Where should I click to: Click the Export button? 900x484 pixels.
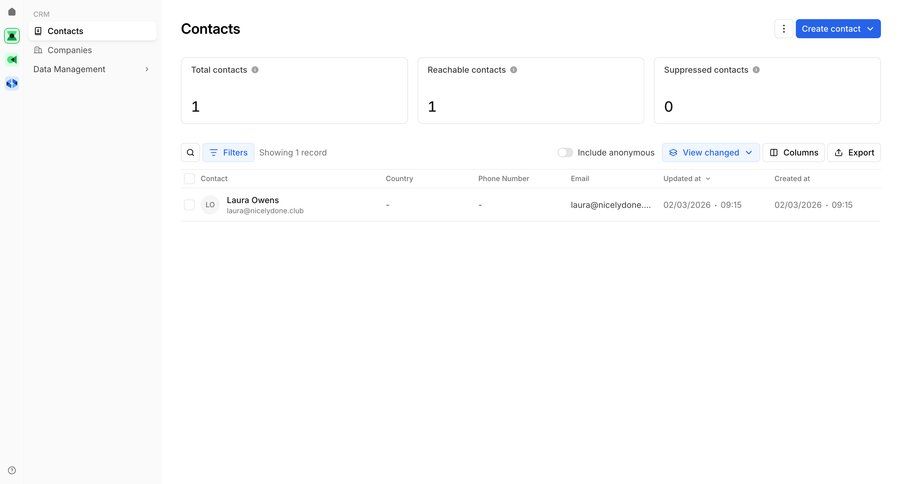854,153
